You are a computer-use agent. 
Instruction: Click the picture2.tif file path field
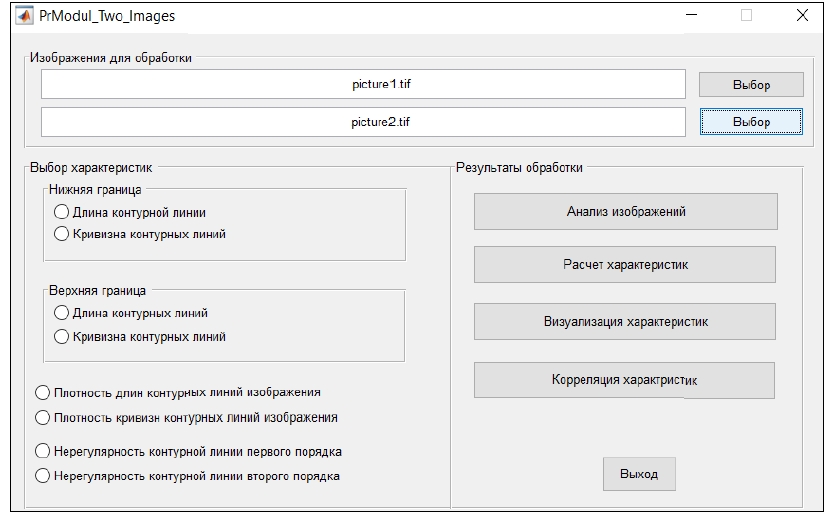363,122
